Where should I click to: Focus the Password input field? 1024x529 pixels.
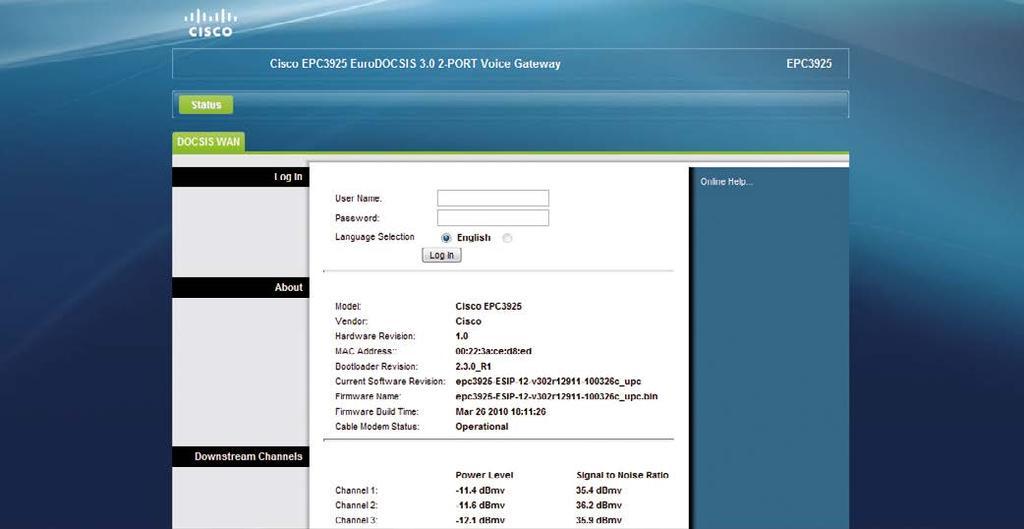click(493, 218)
